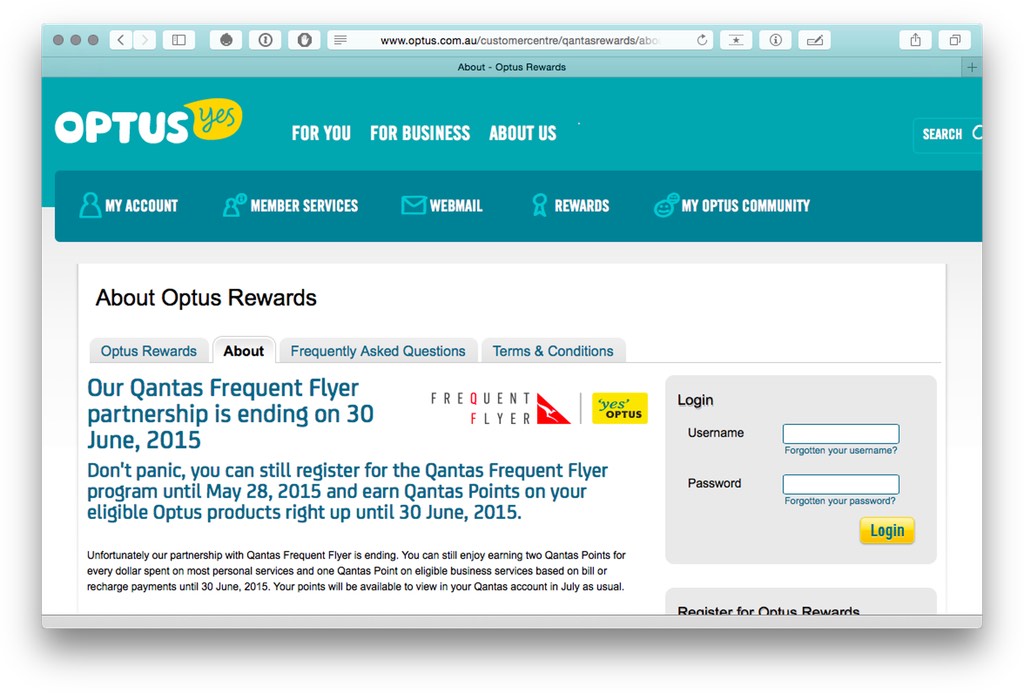Switch to the Optus Rewards tab
The width and height of the screenshot is (1024, 693).
pos(149,351)
